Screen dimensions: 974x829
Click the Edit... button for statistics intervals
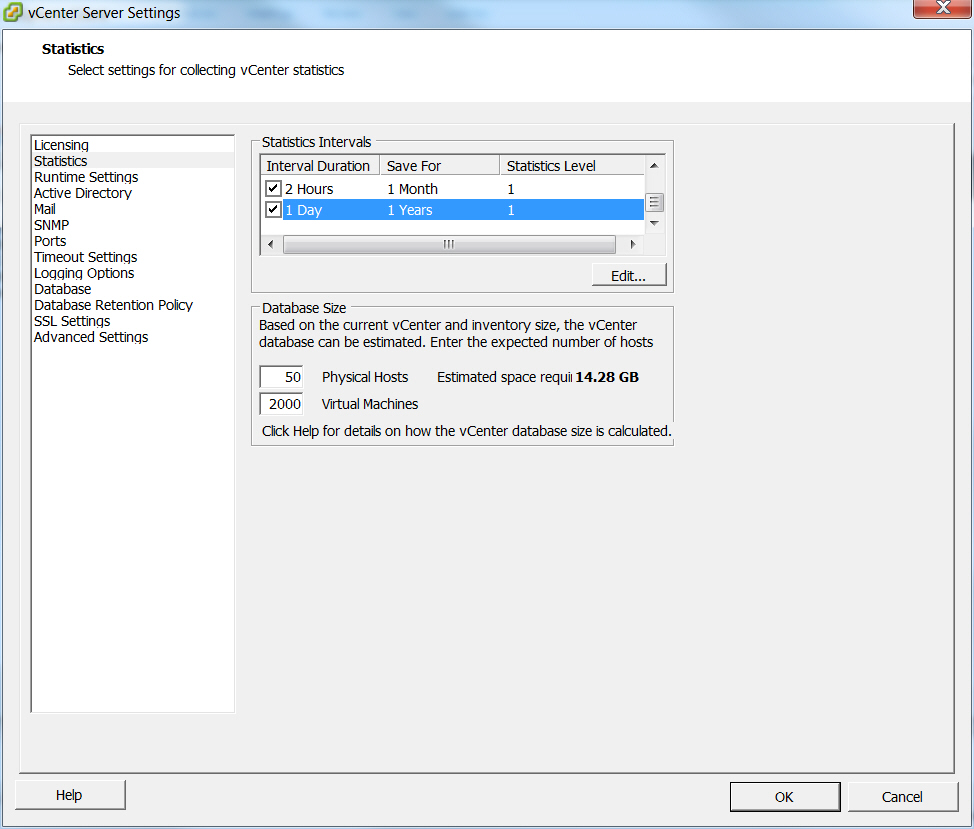click(629, 276)
